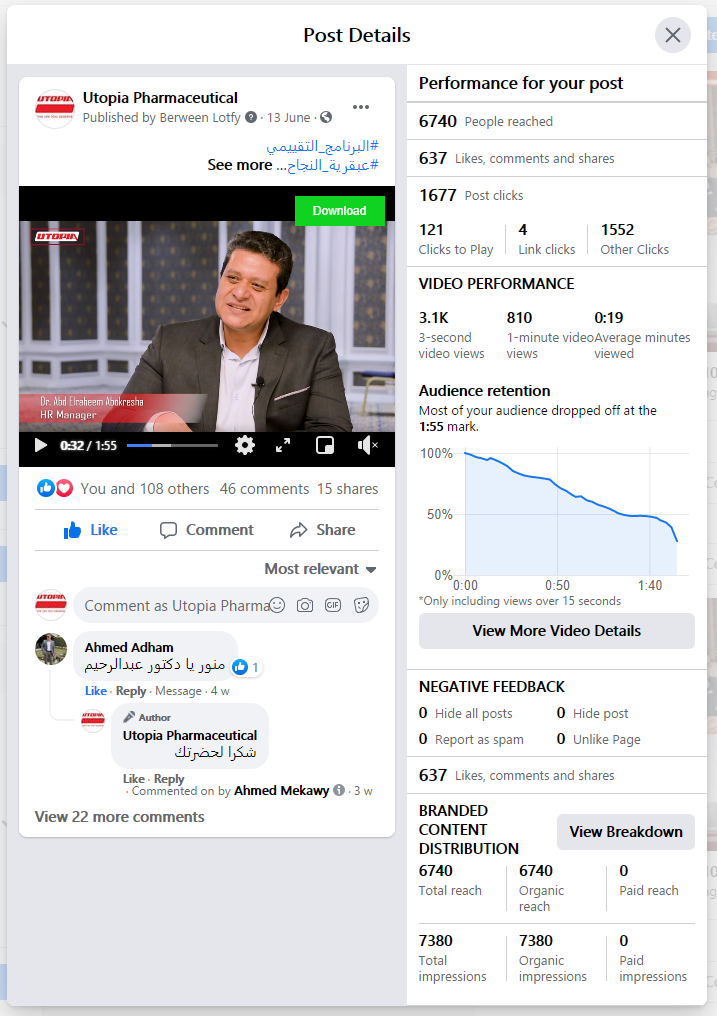Screen dimensions: 717x1016
Task: Click the green Download button
Action: click(339, 211)
